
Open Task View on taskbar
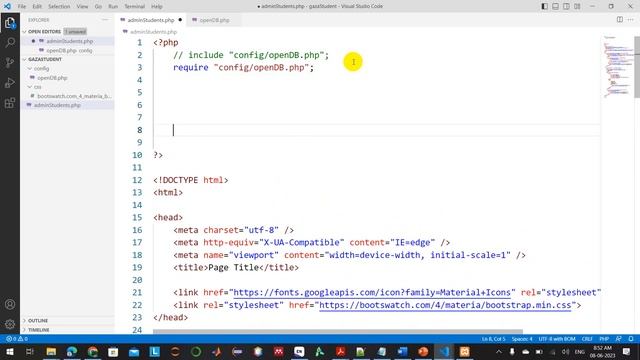click(x=30, y=351)
